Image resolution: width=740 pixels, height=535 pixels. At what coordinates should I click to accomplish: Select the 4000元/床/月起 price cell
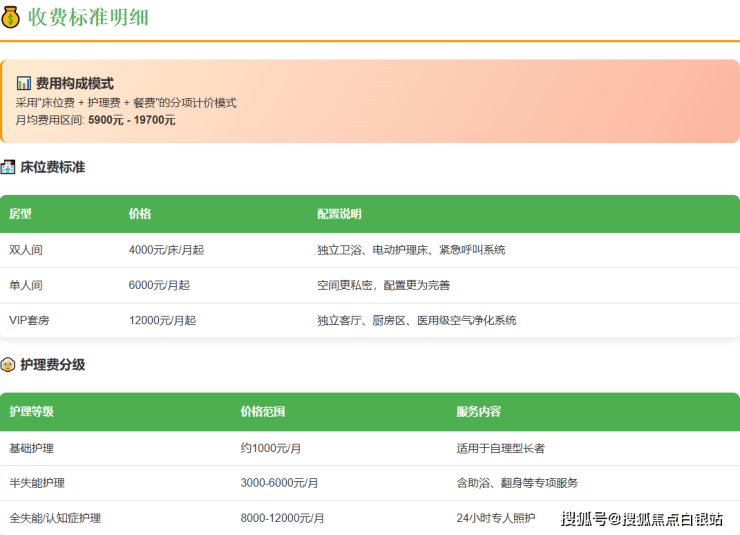(166, 250)
